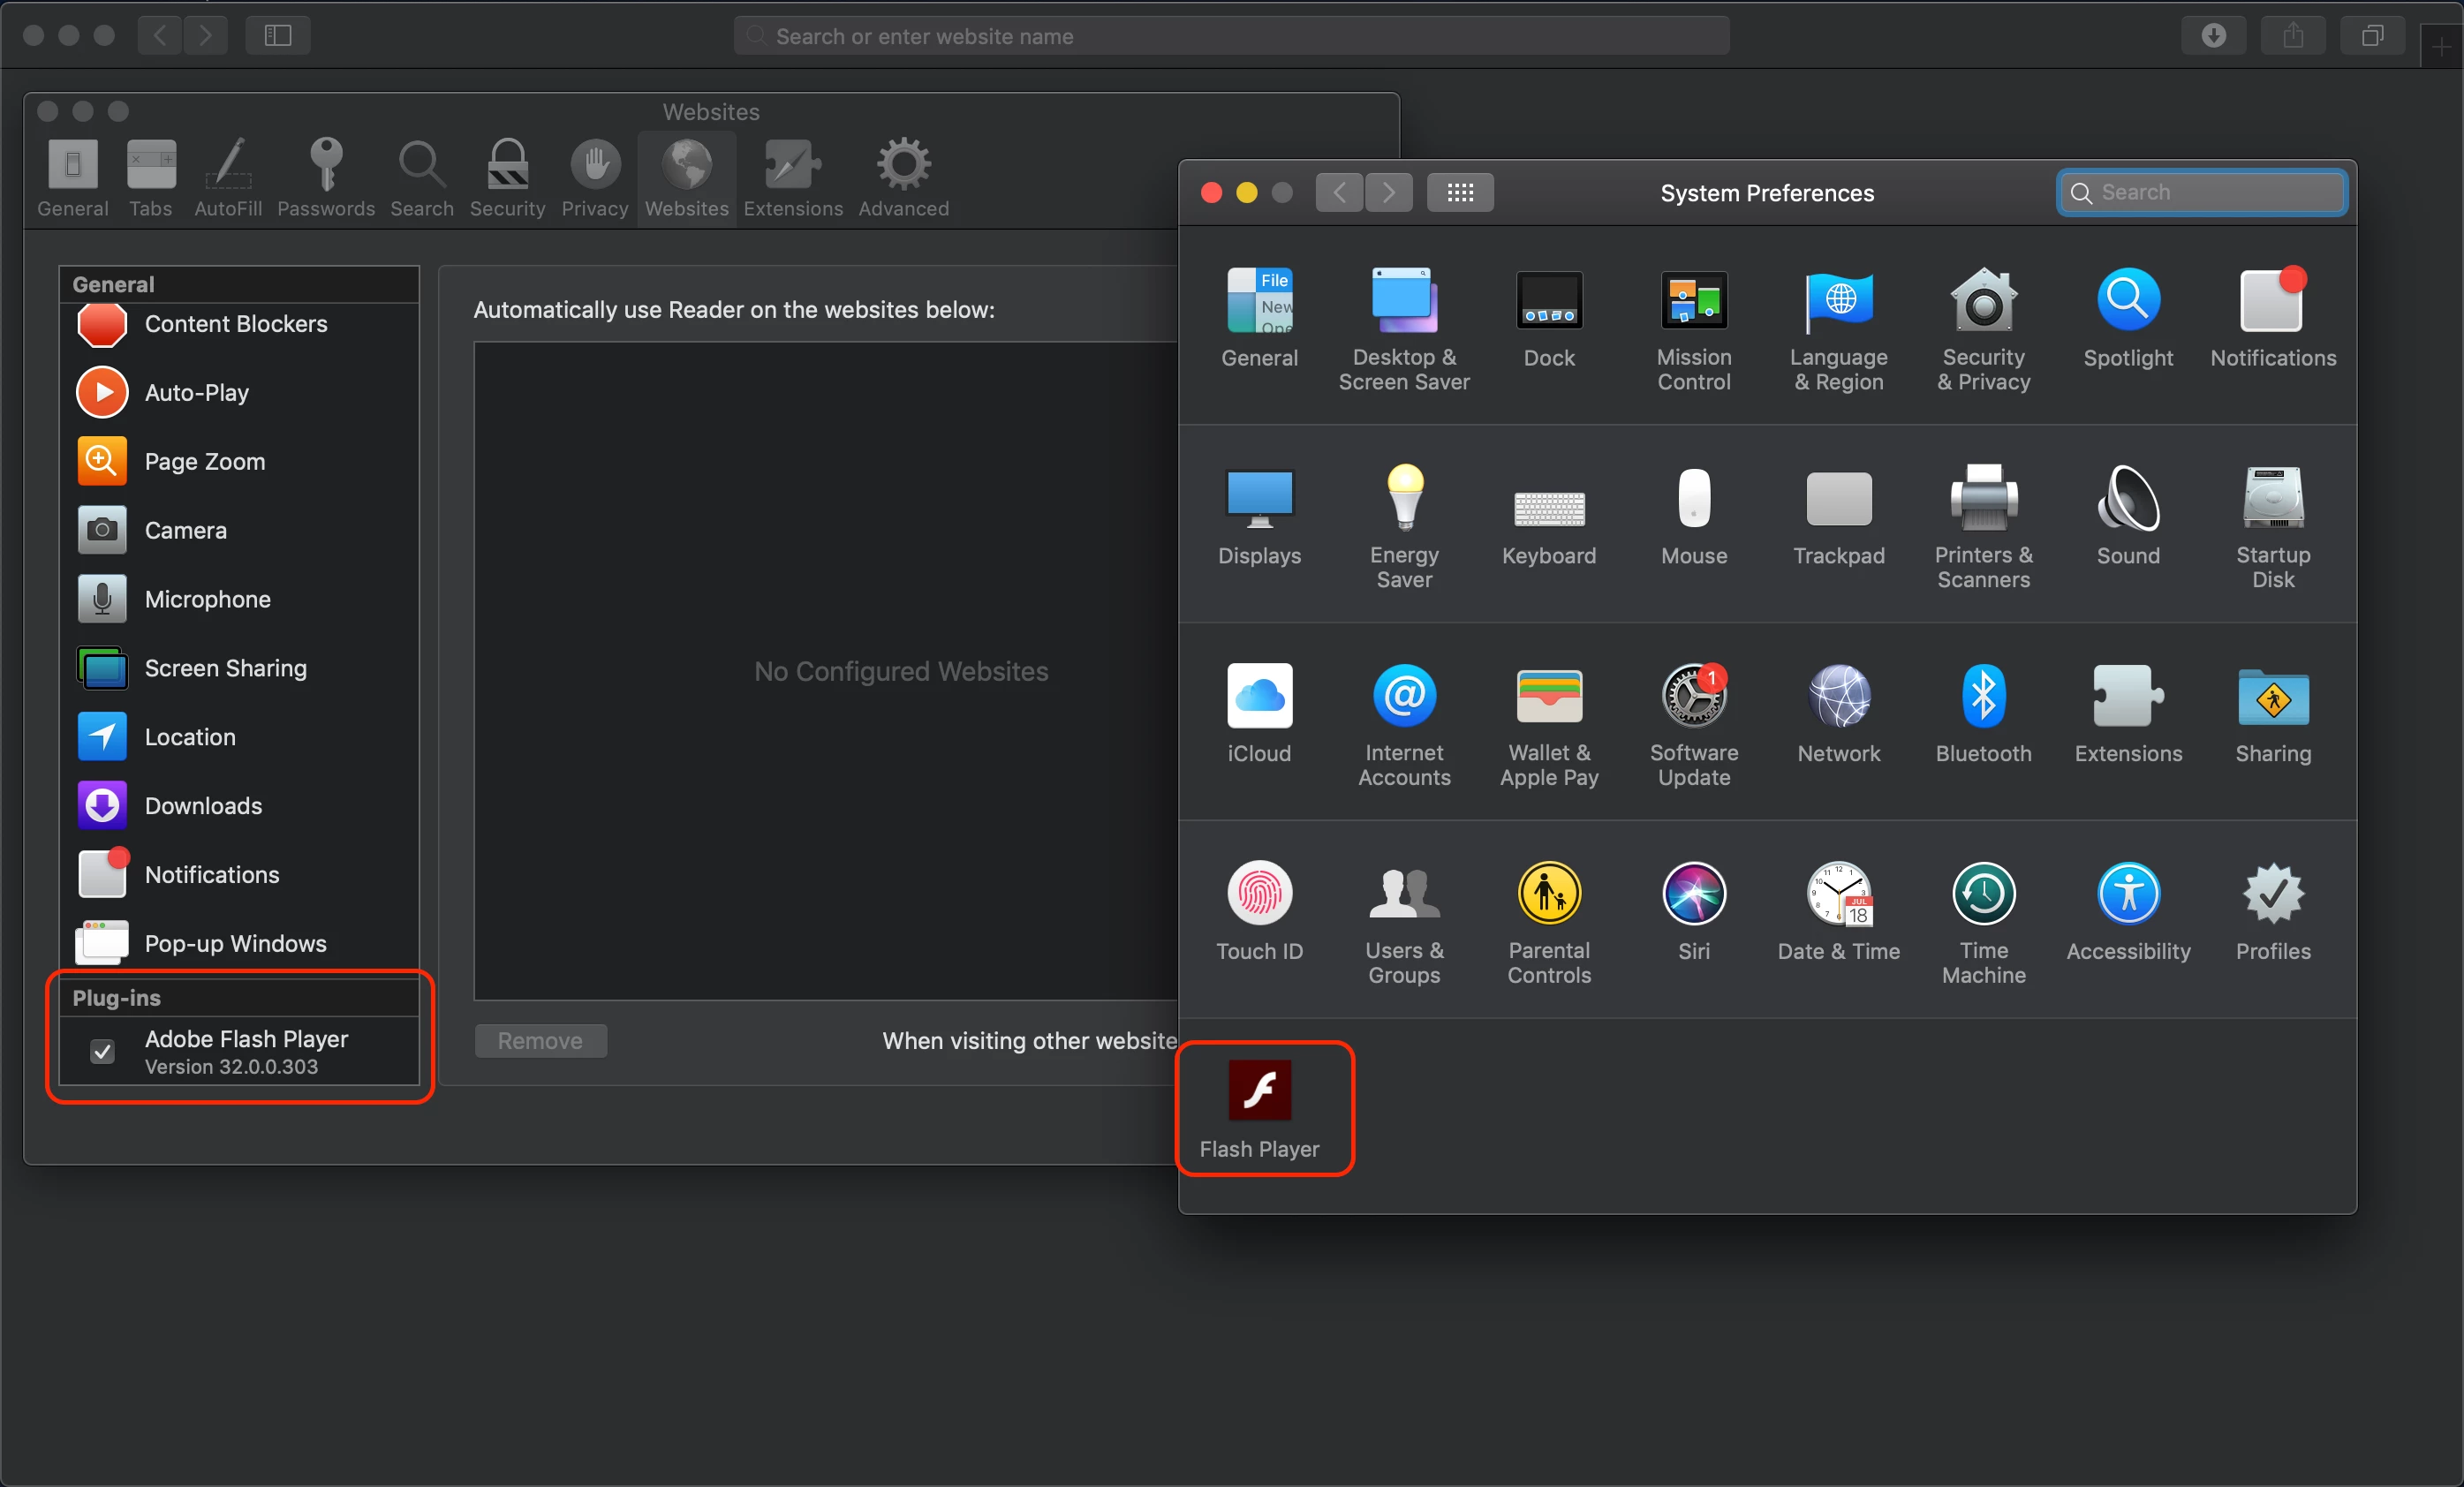Screen dimensions: 2464x1487
Task: Click the Remove button
Action: (x=540, y=1041)
